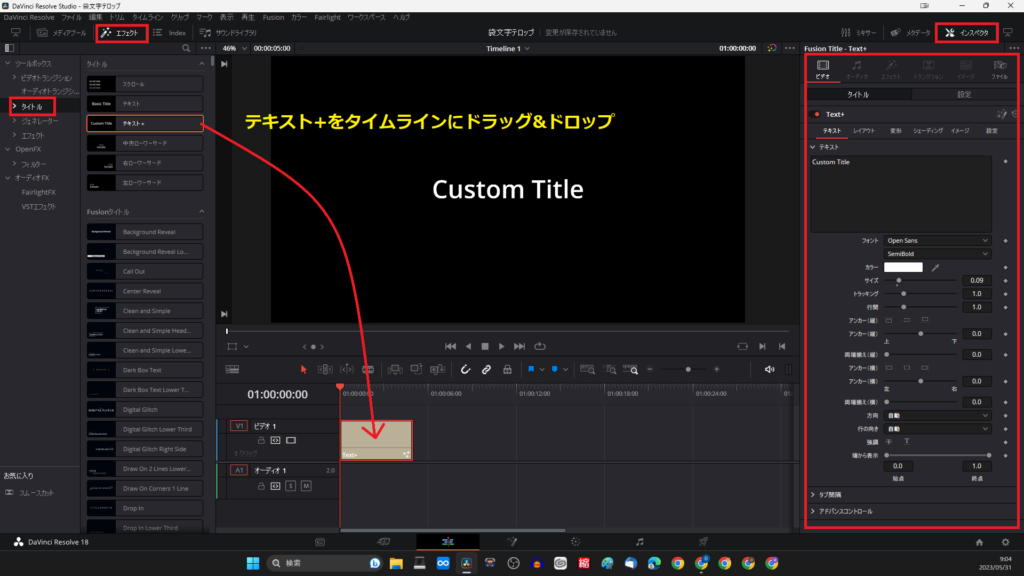This screenshot has width=1024, height=576.
Task: Activate the Trim edit mode tool
Action: (x=325, y=370)
